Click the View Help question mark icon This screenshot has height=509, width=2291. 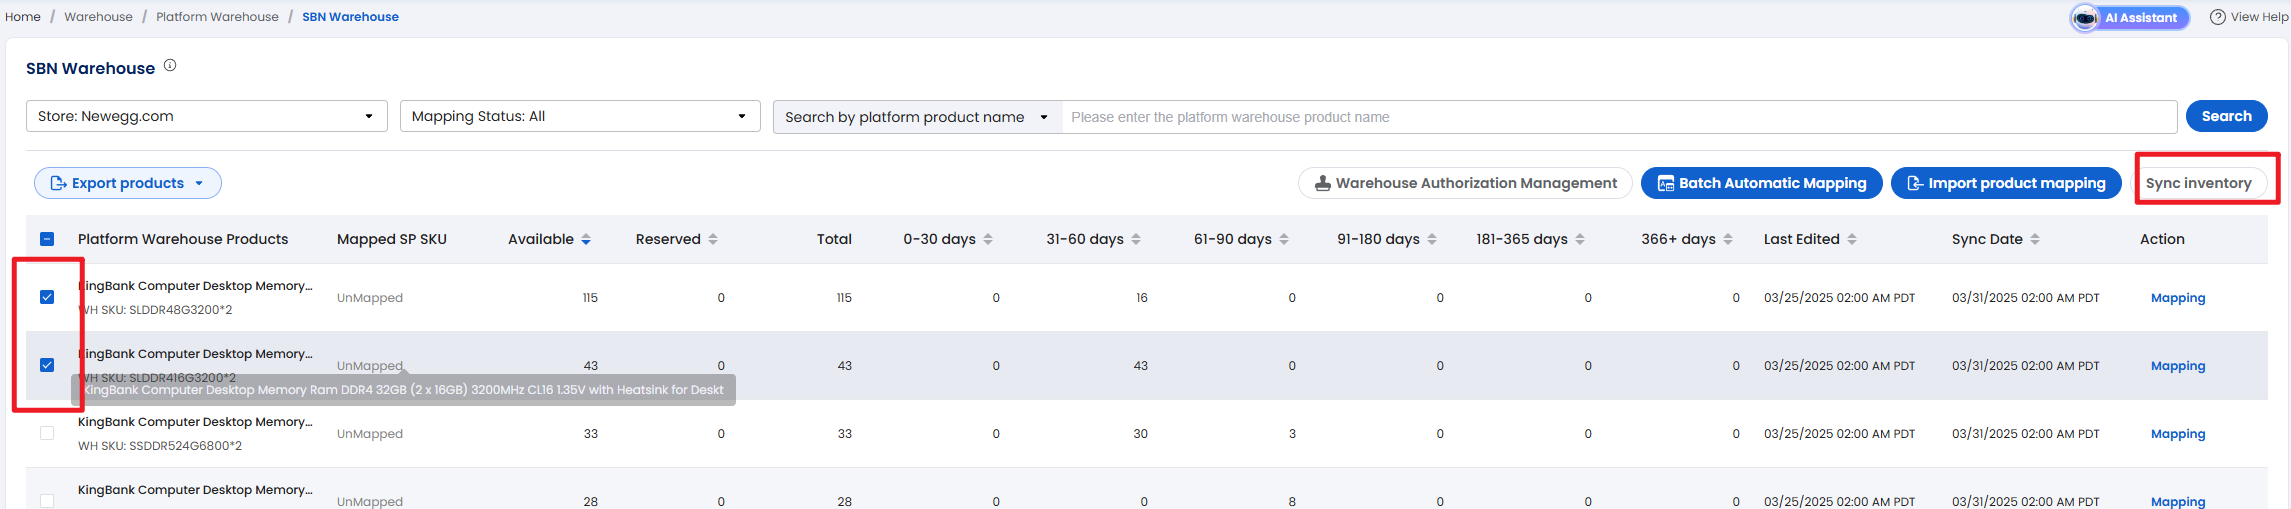(x=2217, y=17)
